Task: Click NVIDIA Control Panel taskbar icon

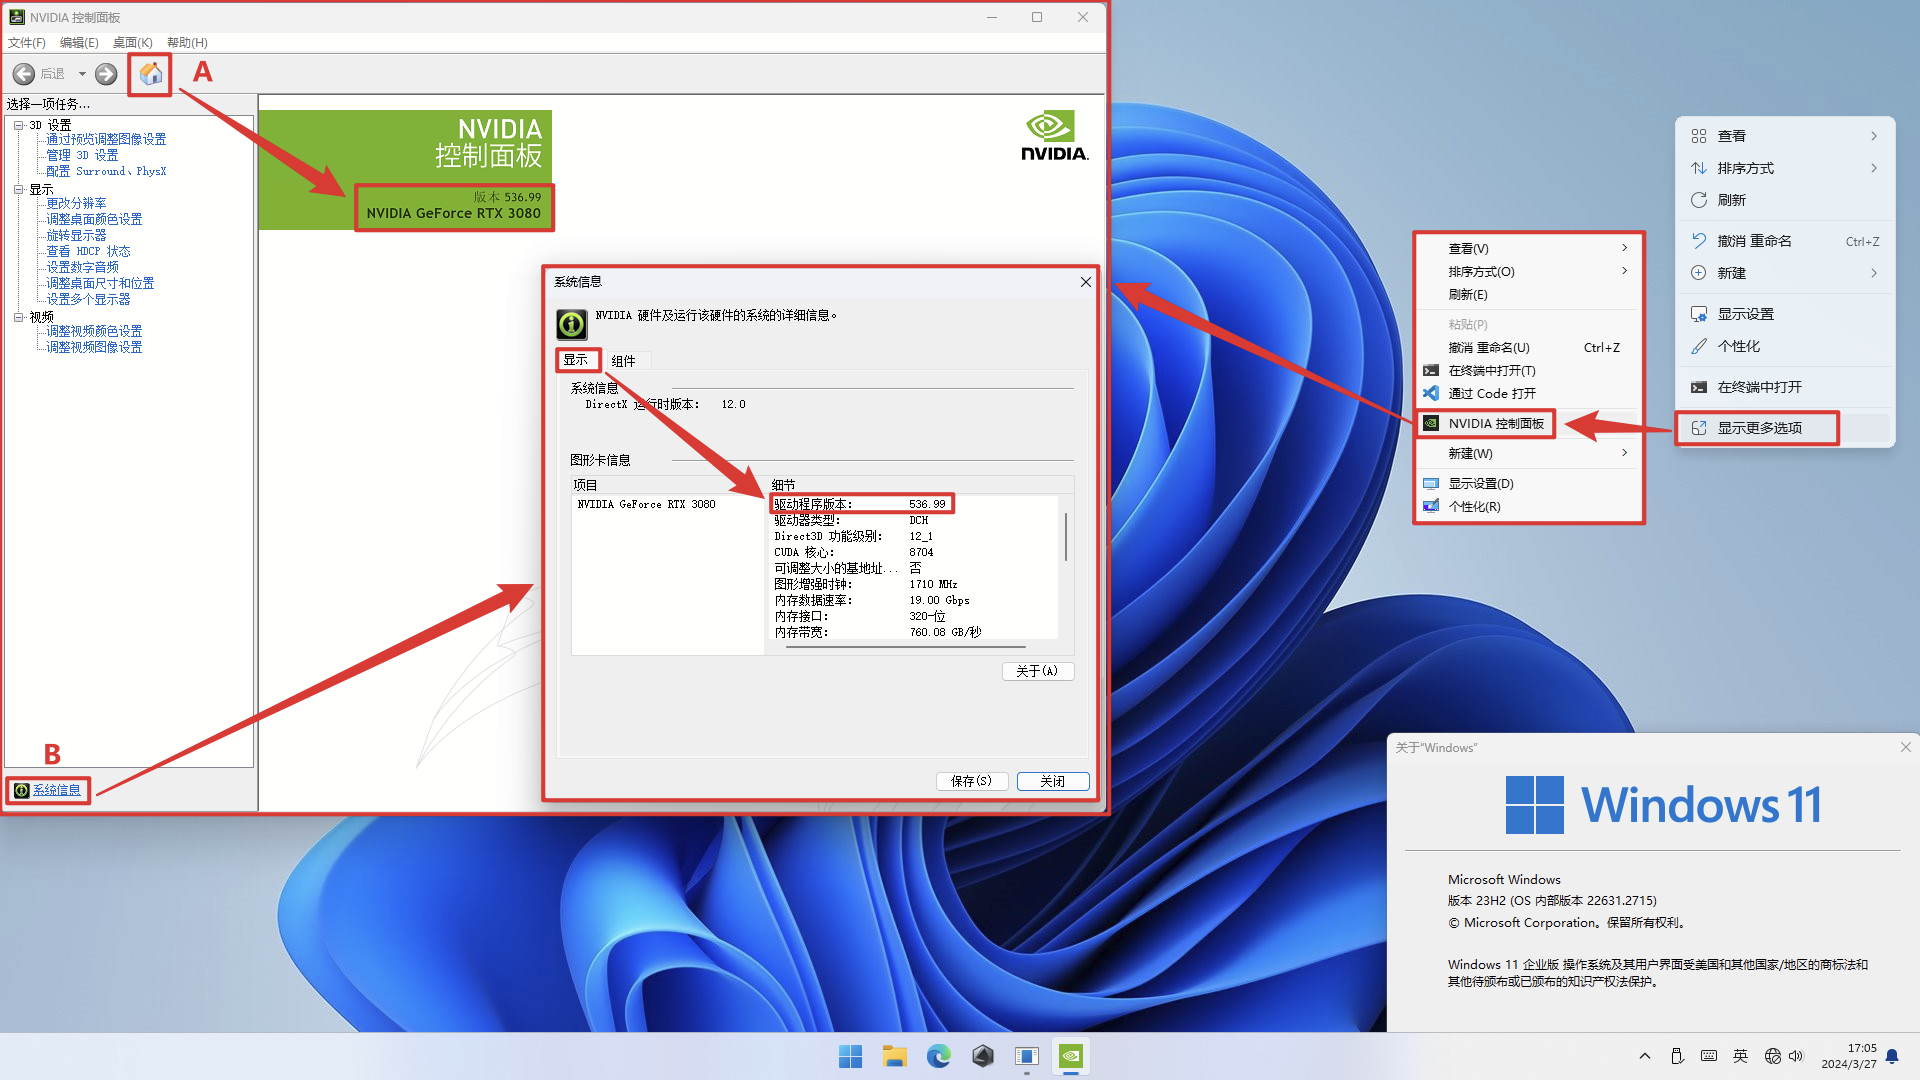Action: (1071, 1056)
